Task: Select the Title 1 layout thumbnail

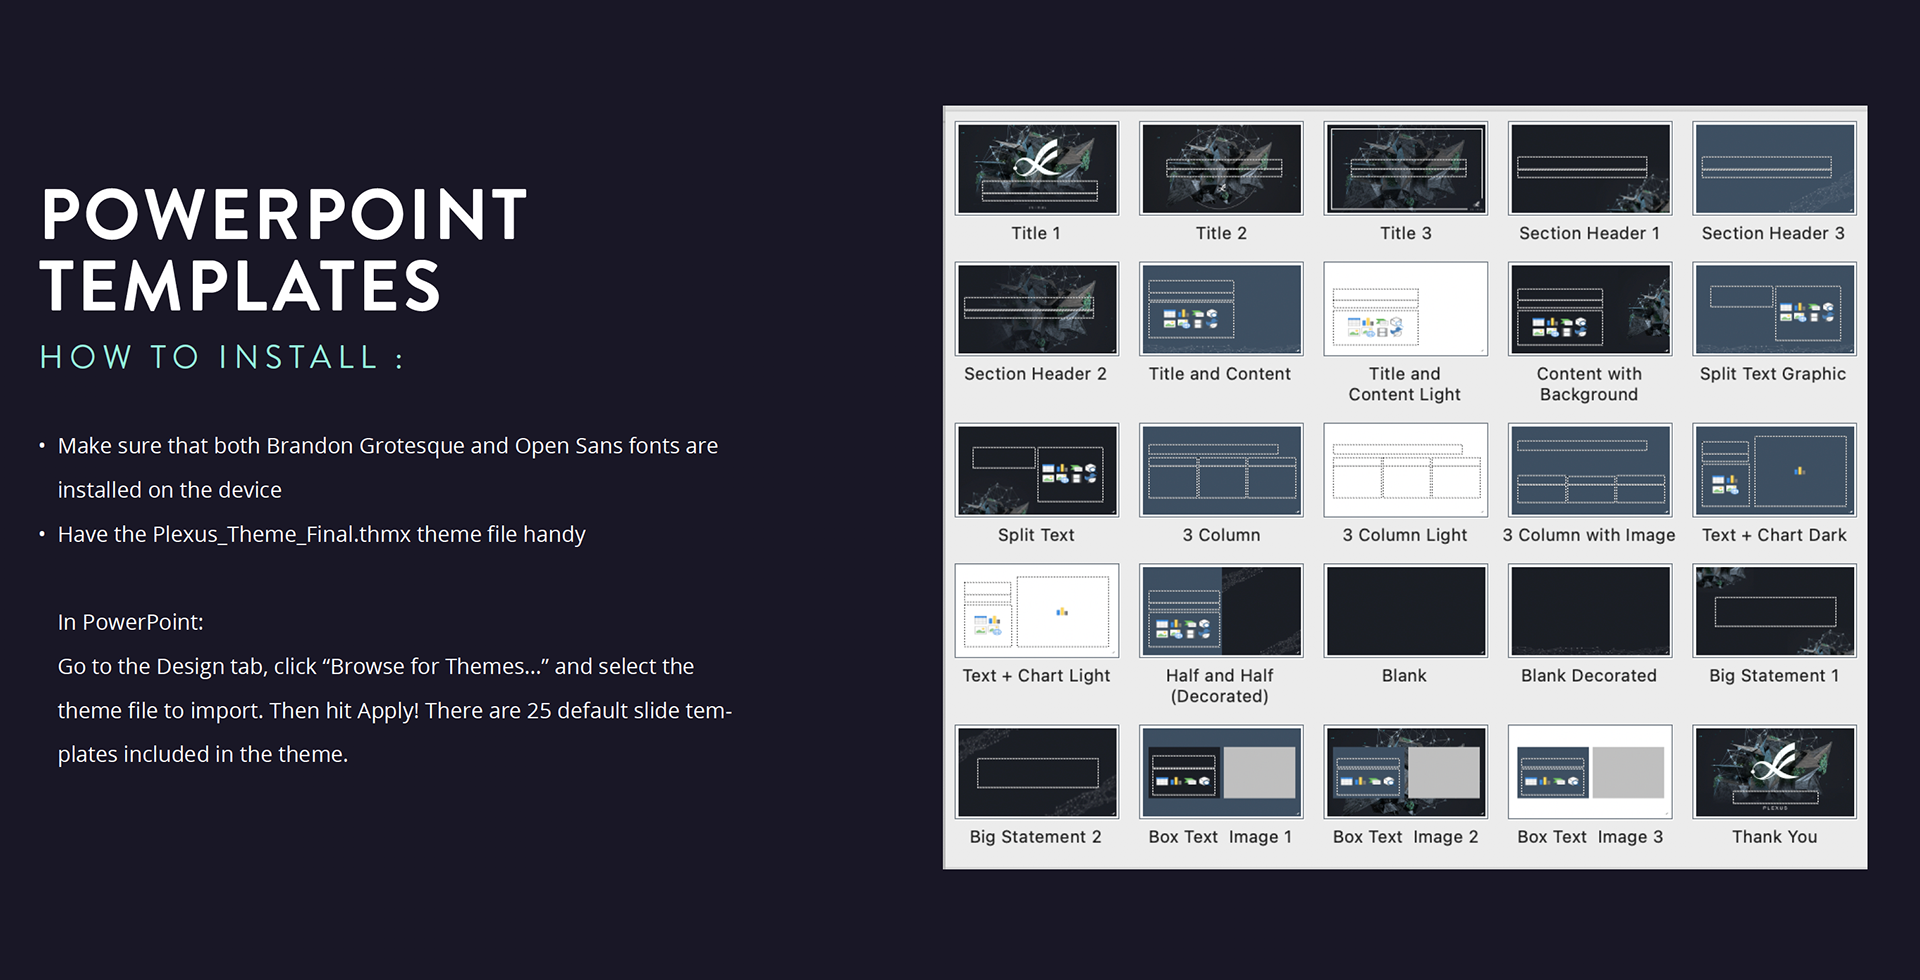Action: coord(1037,169)
